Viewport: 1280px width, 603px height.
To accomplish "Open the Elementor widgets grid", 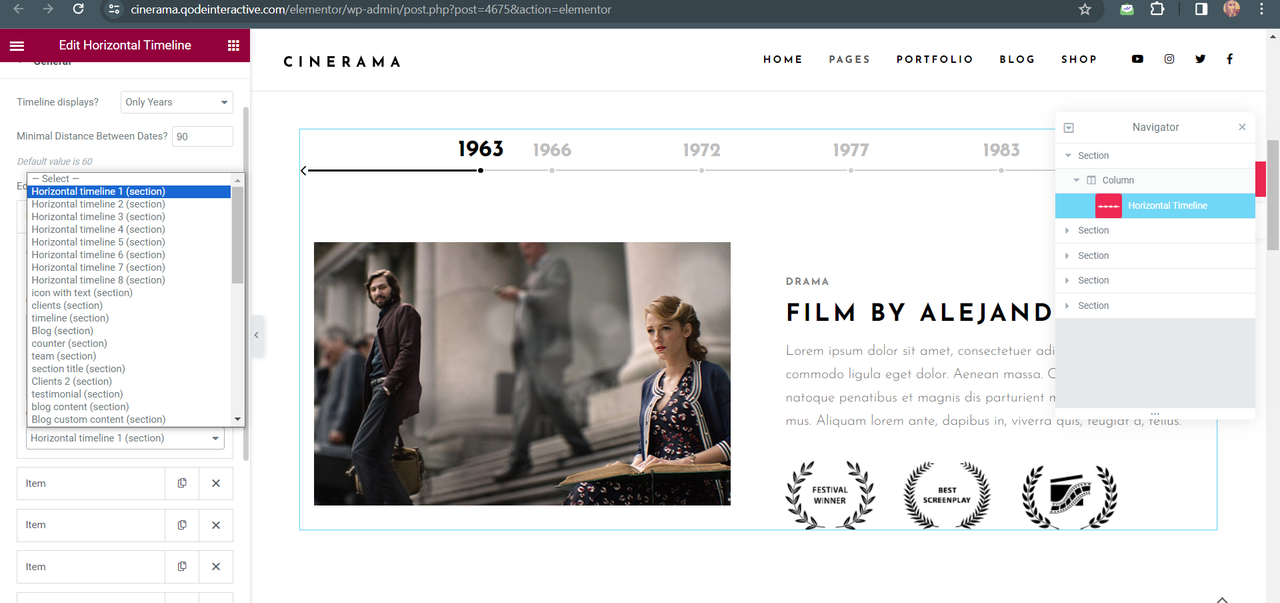I will pyautogui.click(x=233, y=45).
